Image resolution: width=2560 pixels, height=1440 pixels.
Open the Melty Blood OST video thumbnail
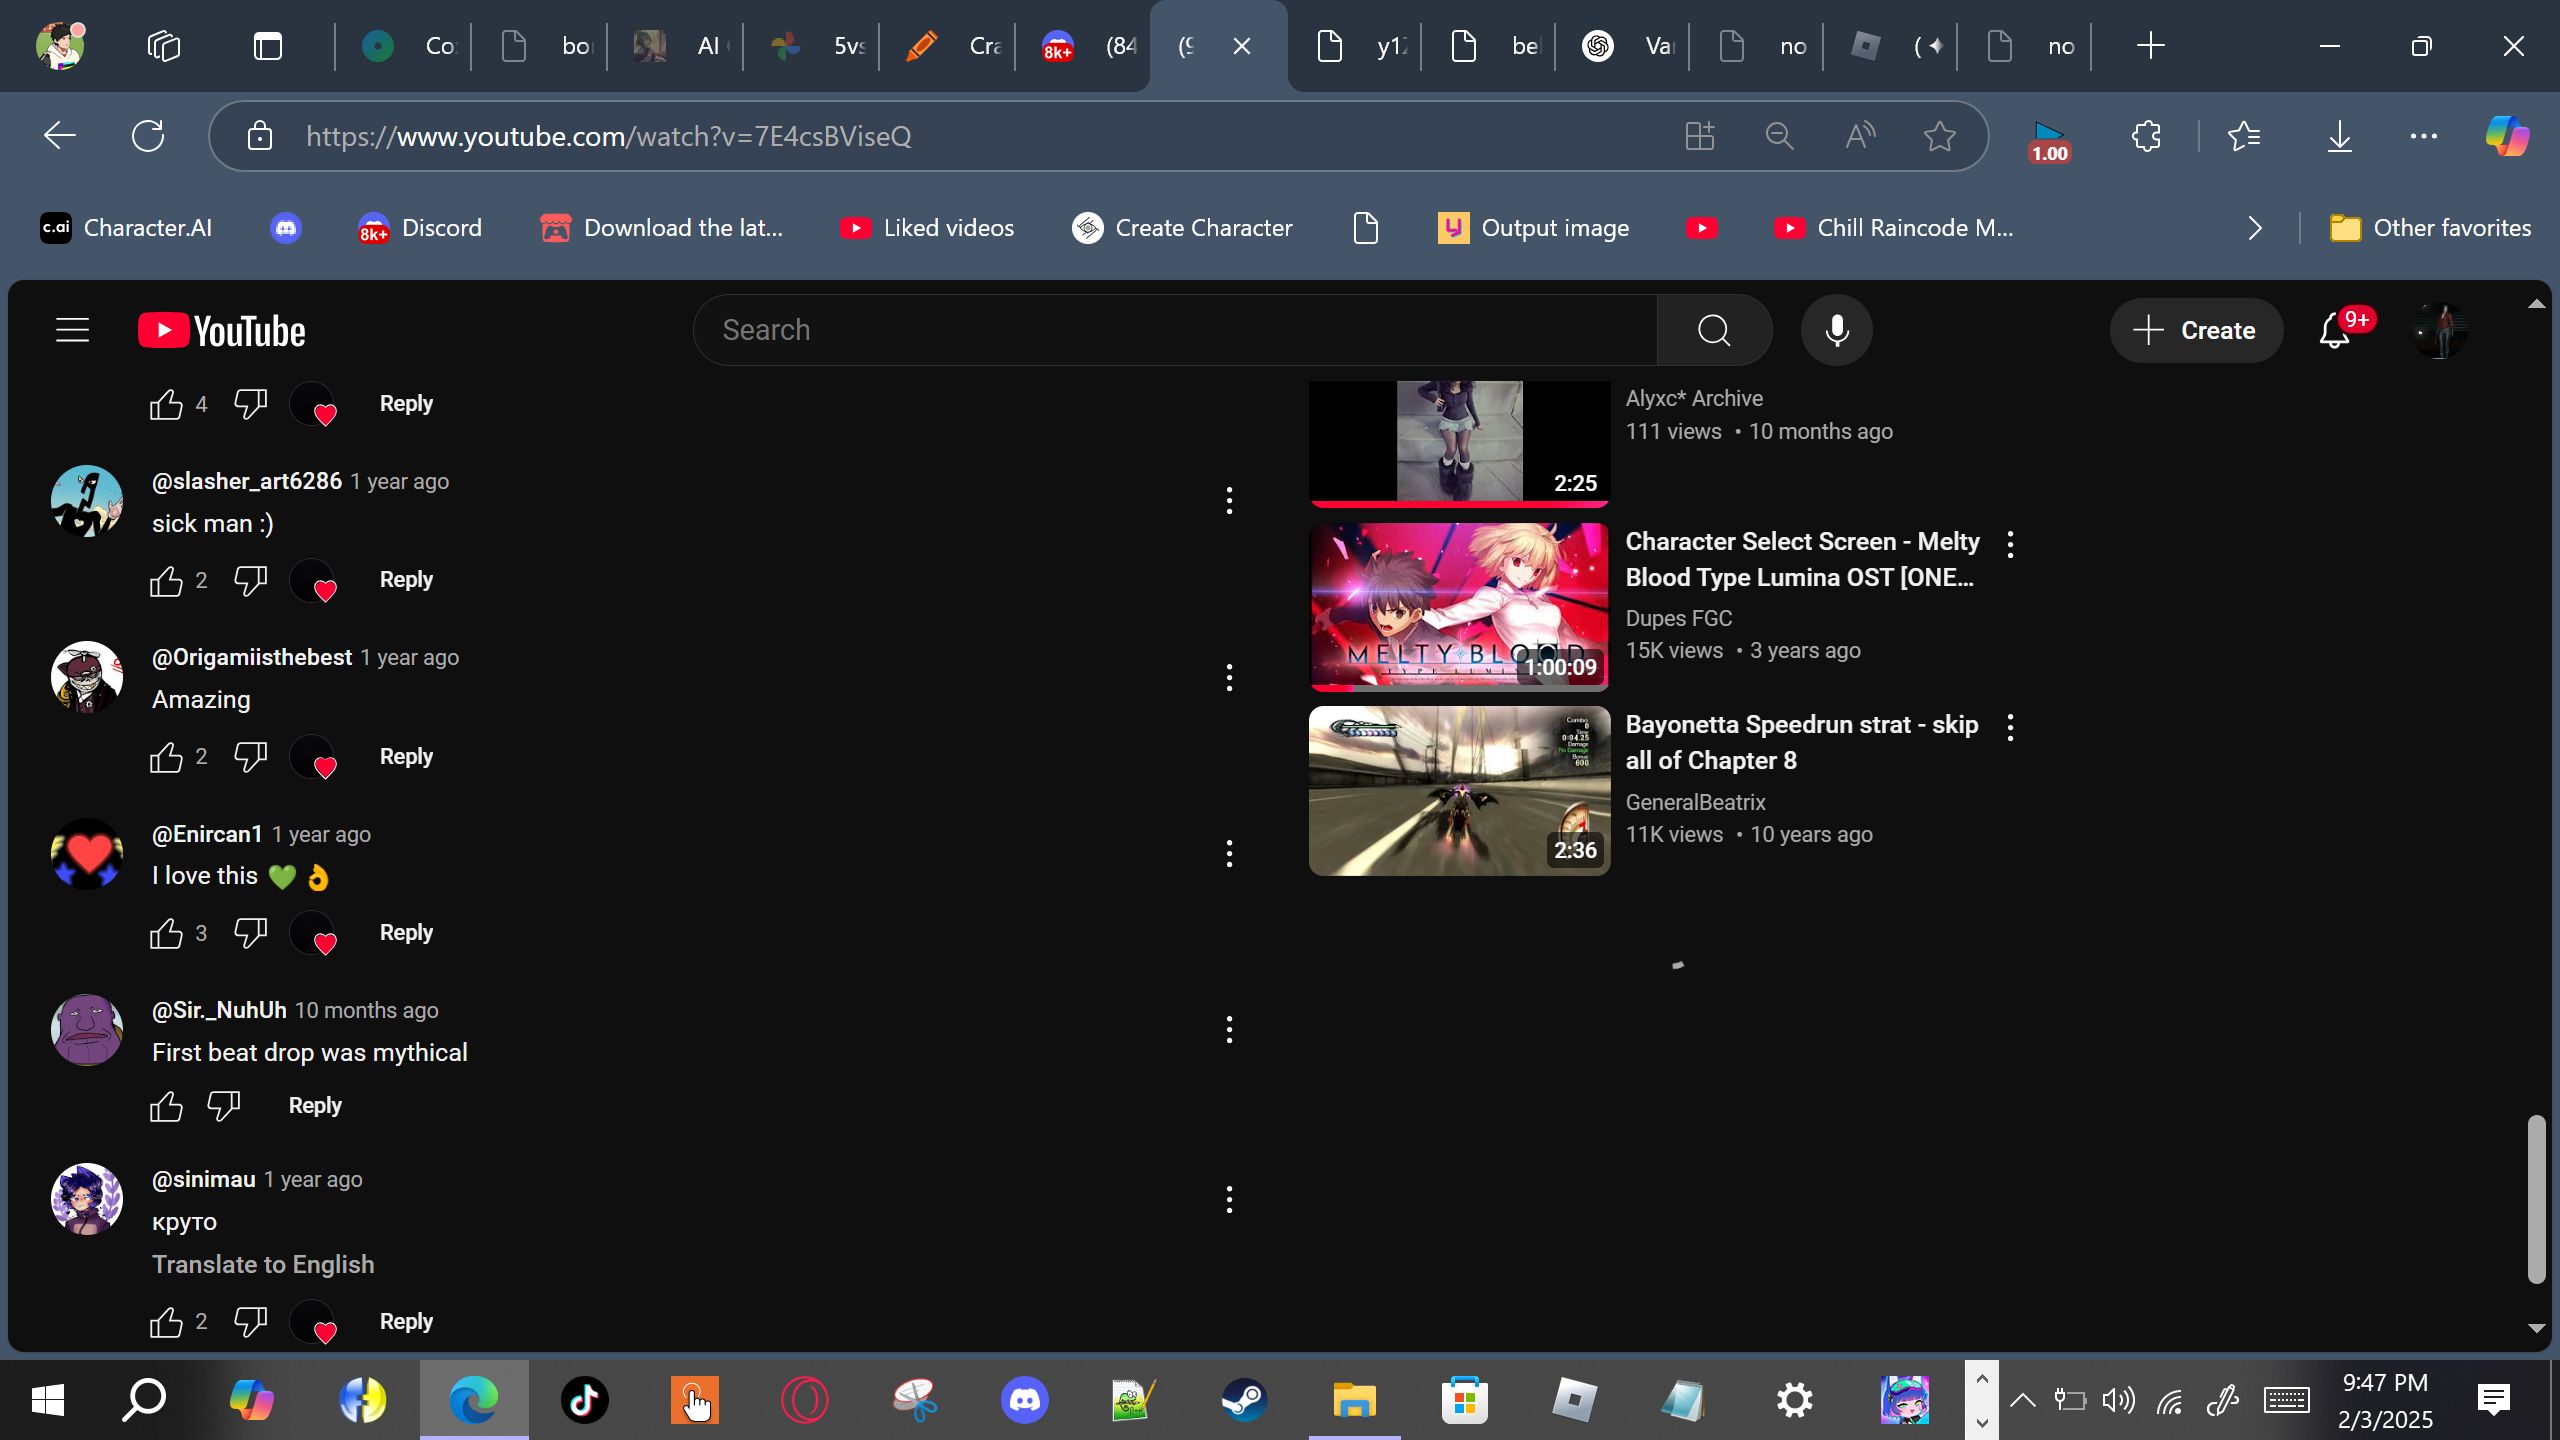pos(1459,607)
